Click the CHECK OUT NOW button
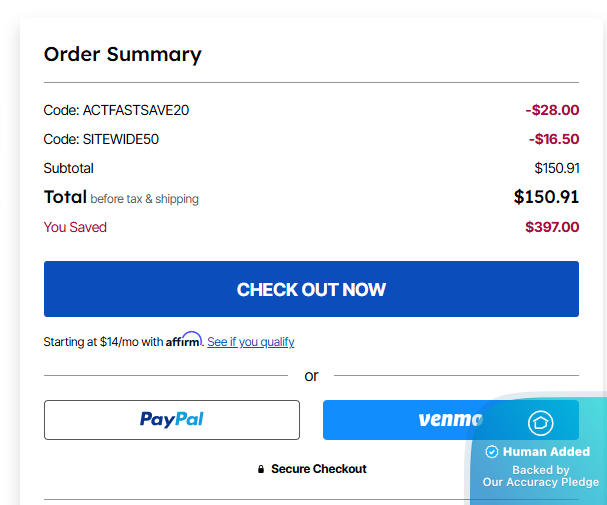This screenshot has width=607, height=505. click(x=311, y=289)
